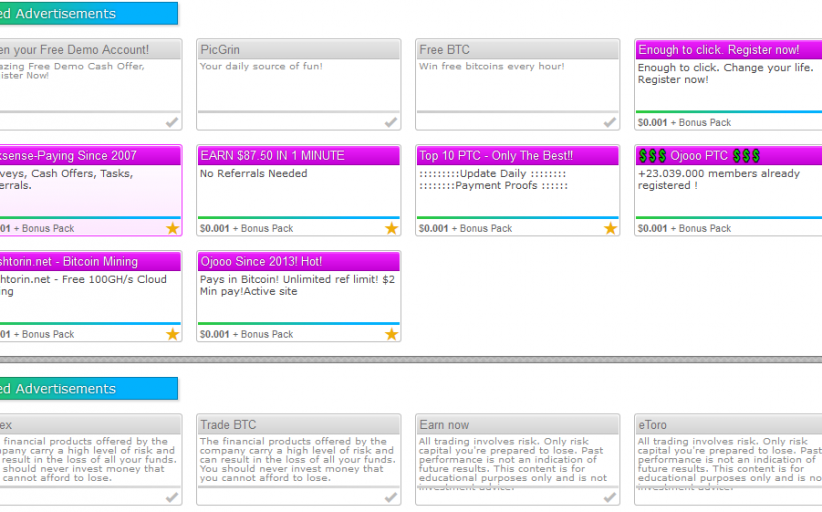Viewport: 822px width, 512px height.
Task: Open the eToro advertisement
Action: pos(652,425)
